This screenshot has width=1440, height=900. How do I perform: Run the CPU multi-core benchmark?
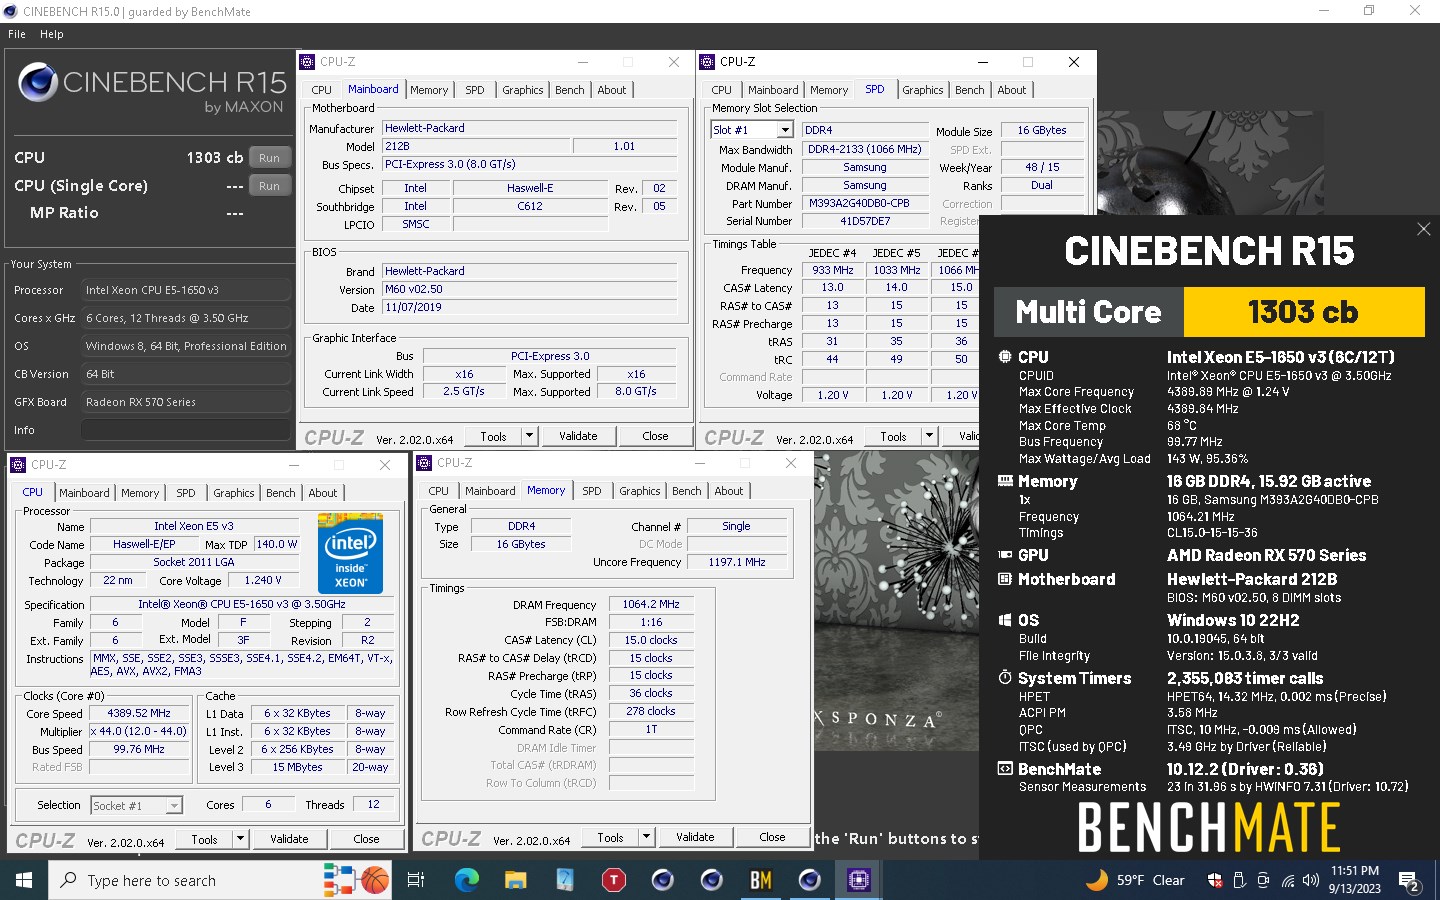[x=269, y=158]
